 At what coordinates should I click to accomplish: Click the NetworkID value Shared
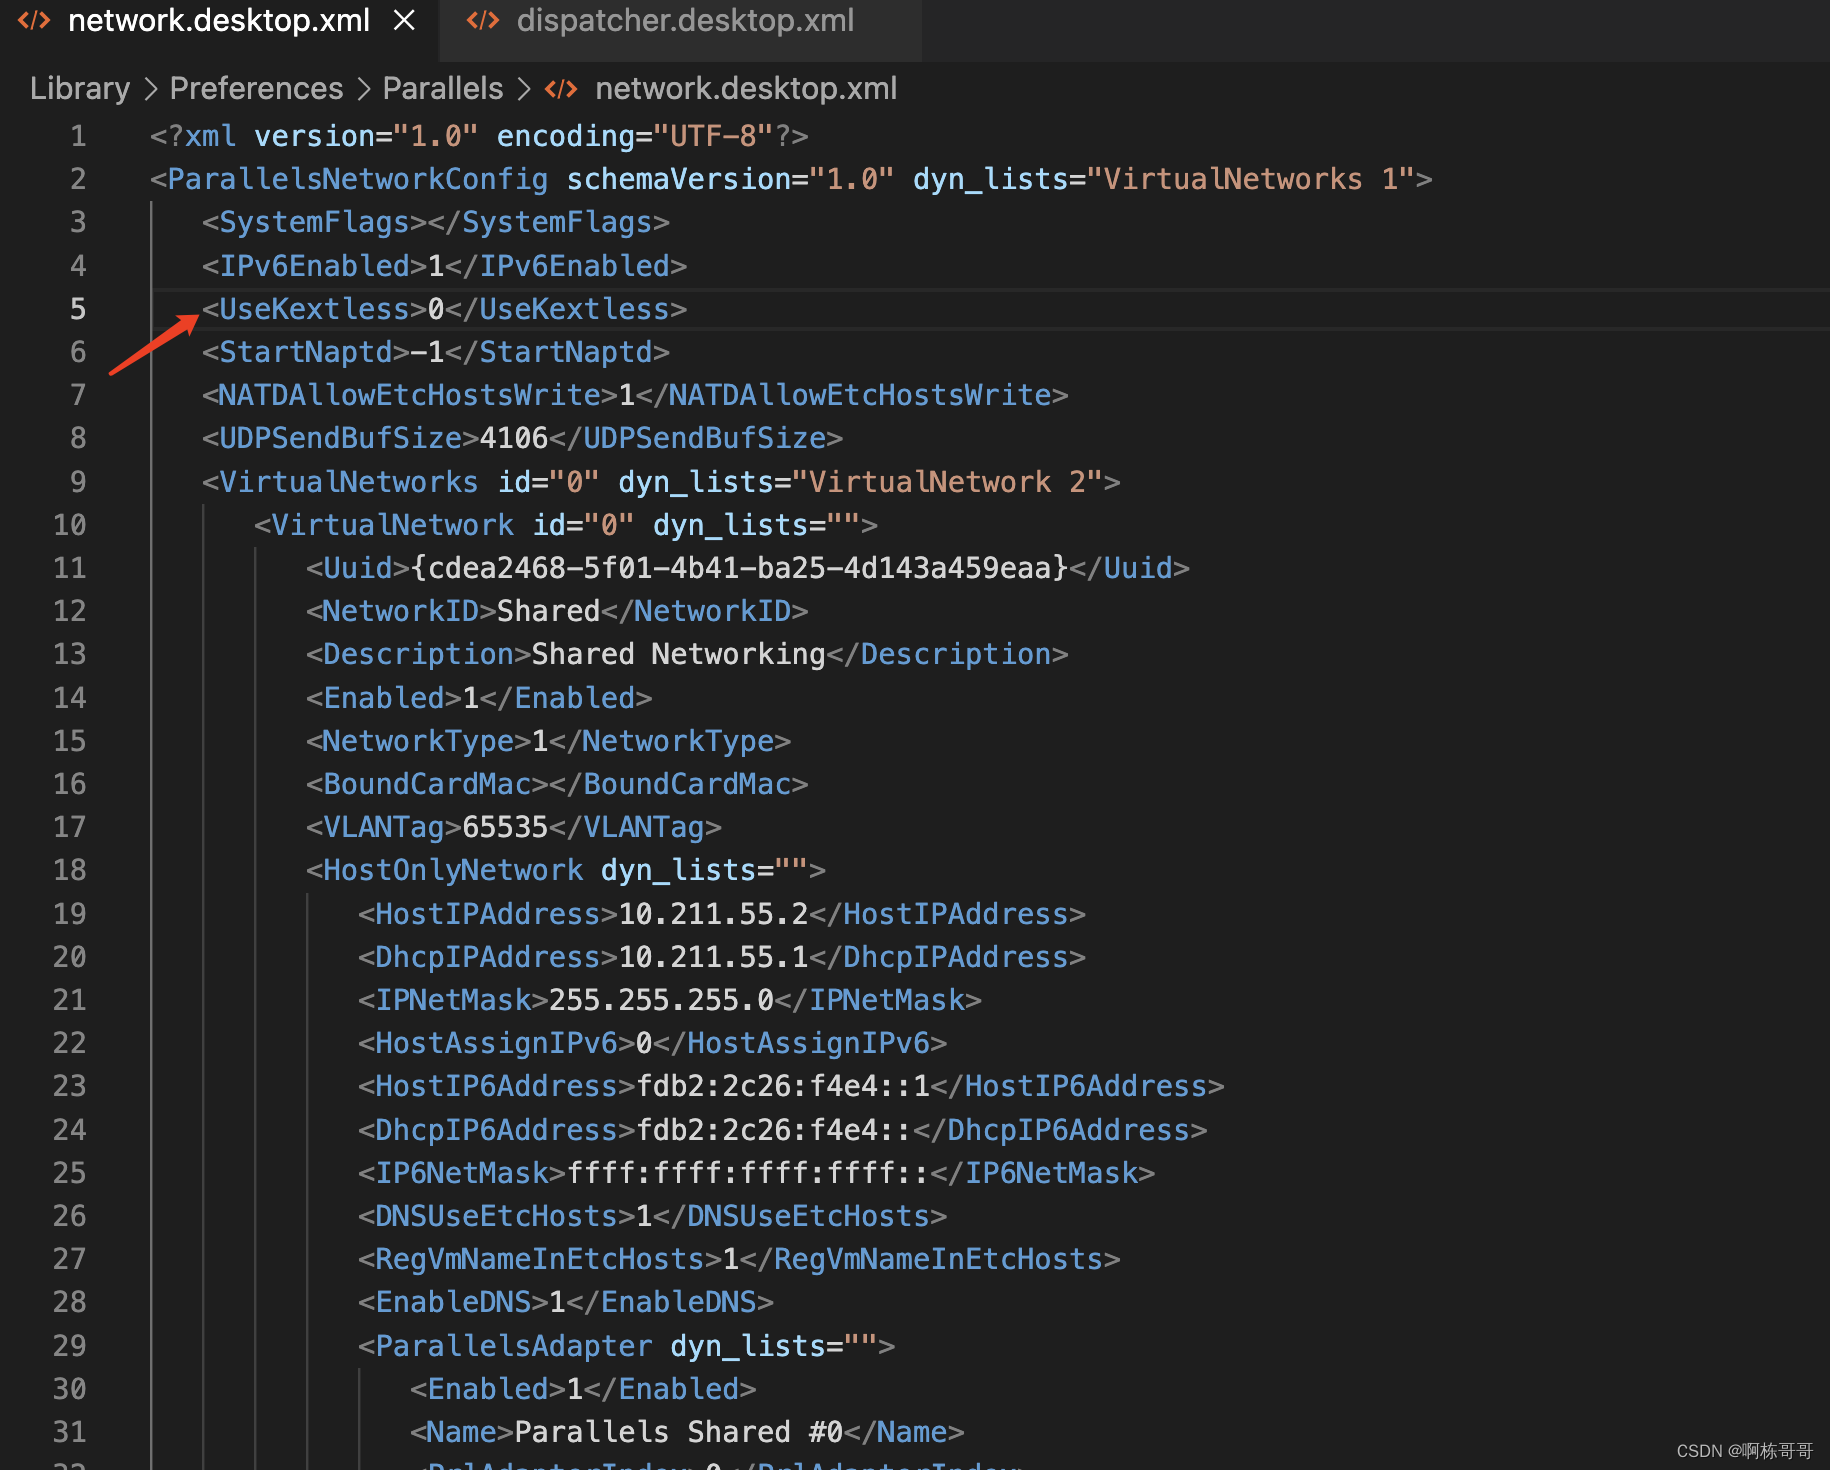(x=548, y=611)
